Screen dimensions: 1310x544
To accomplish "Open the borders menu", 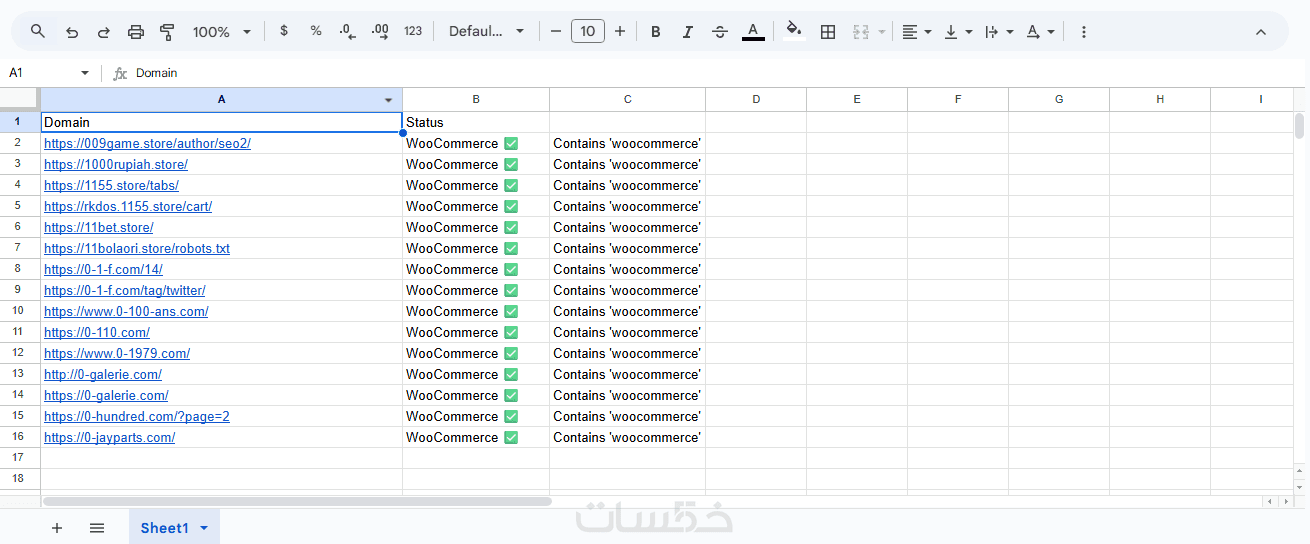I will click(828, 31).
